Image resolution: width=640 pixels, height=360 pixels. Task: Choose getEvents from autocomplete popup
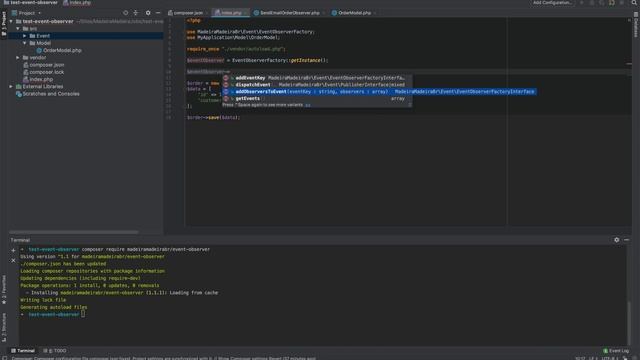pos(317,99)
